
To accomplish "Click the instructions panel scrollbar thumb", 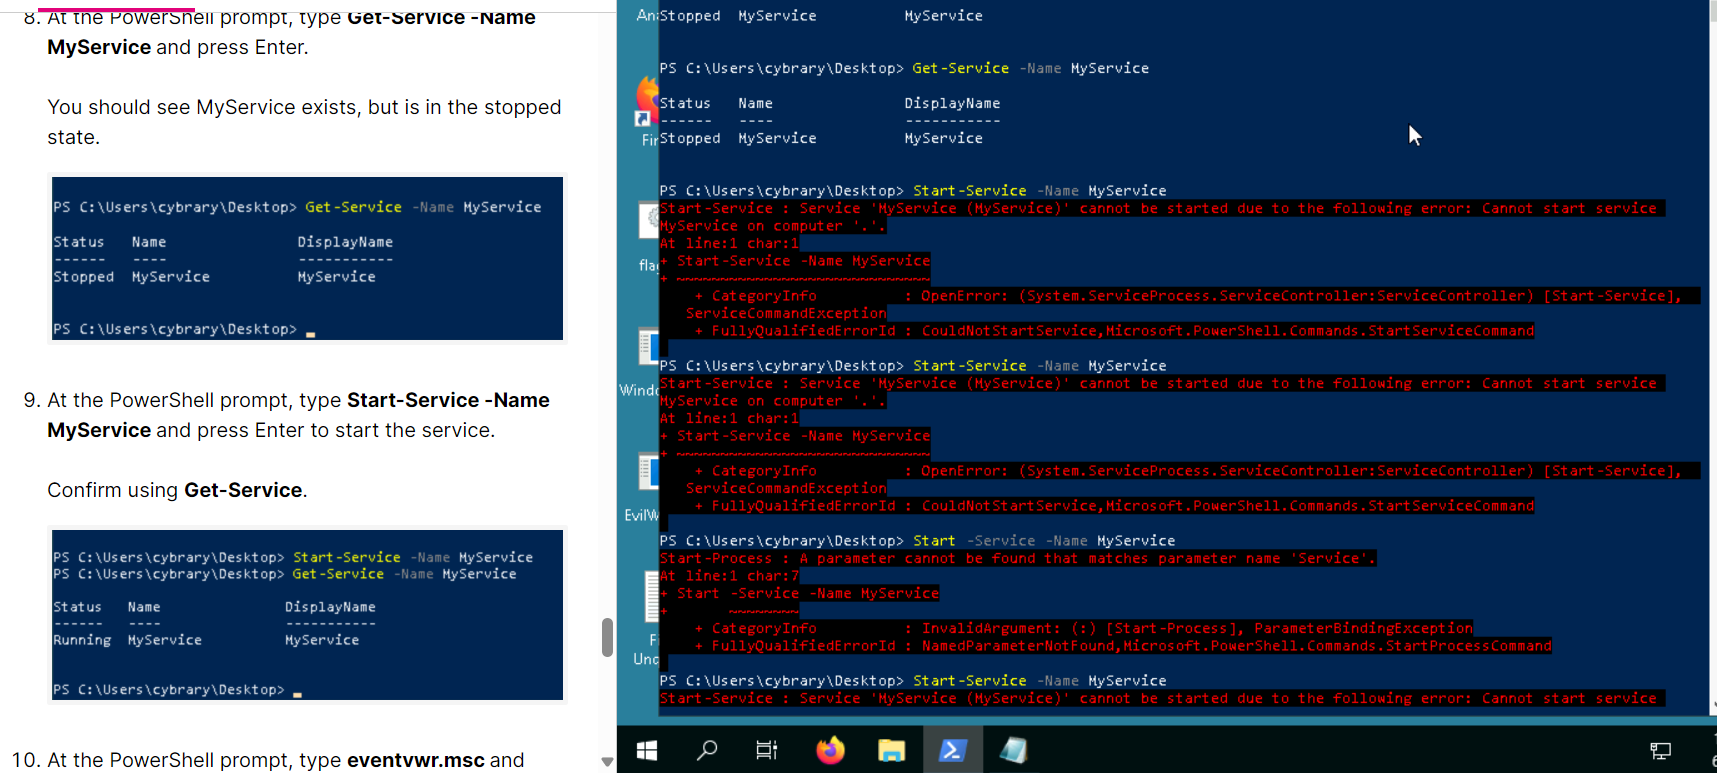I will tap(607, 637).
